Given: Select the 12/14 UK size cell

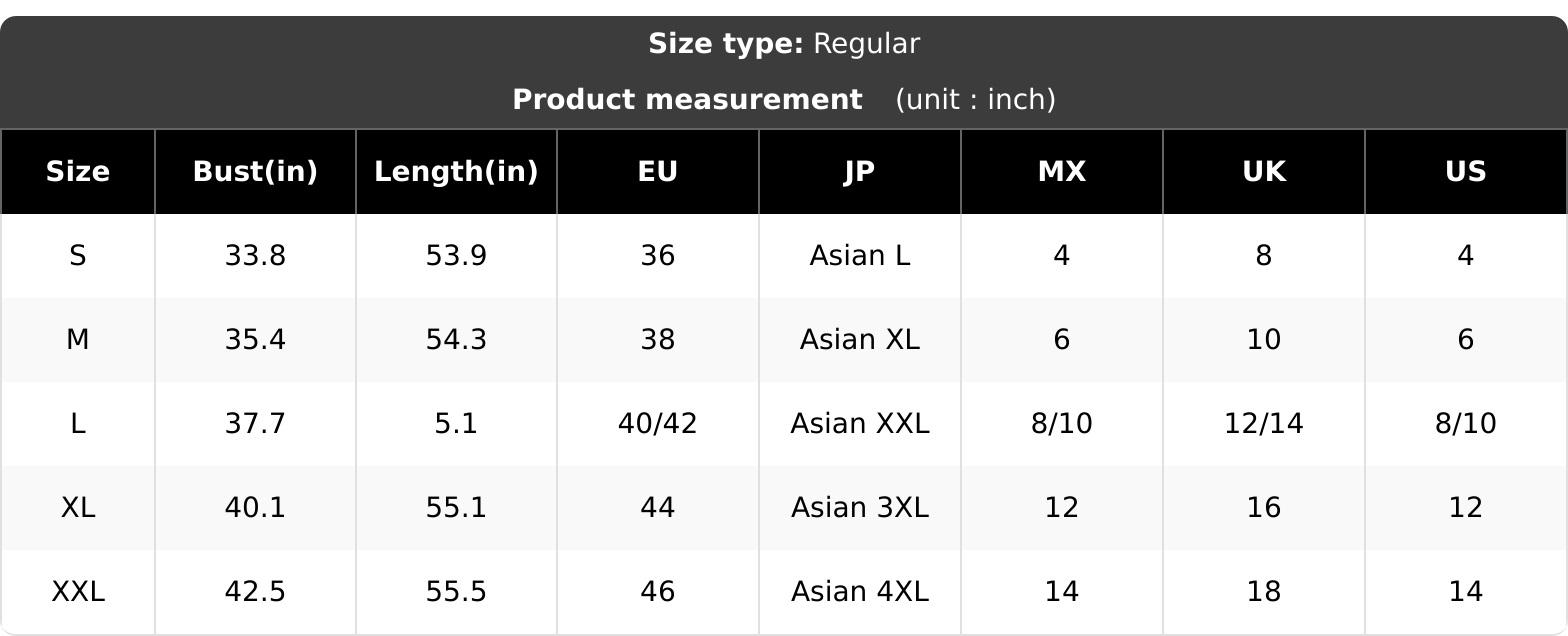Looking at the screenshot, I should (x=1264, y=424).
